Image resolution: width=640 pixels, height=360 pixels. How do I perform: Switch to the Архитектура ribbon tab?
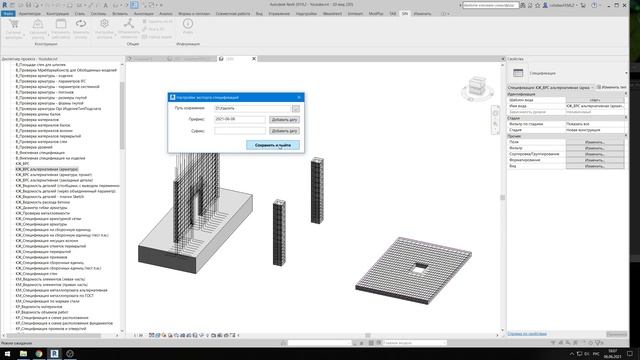point(30,13)
